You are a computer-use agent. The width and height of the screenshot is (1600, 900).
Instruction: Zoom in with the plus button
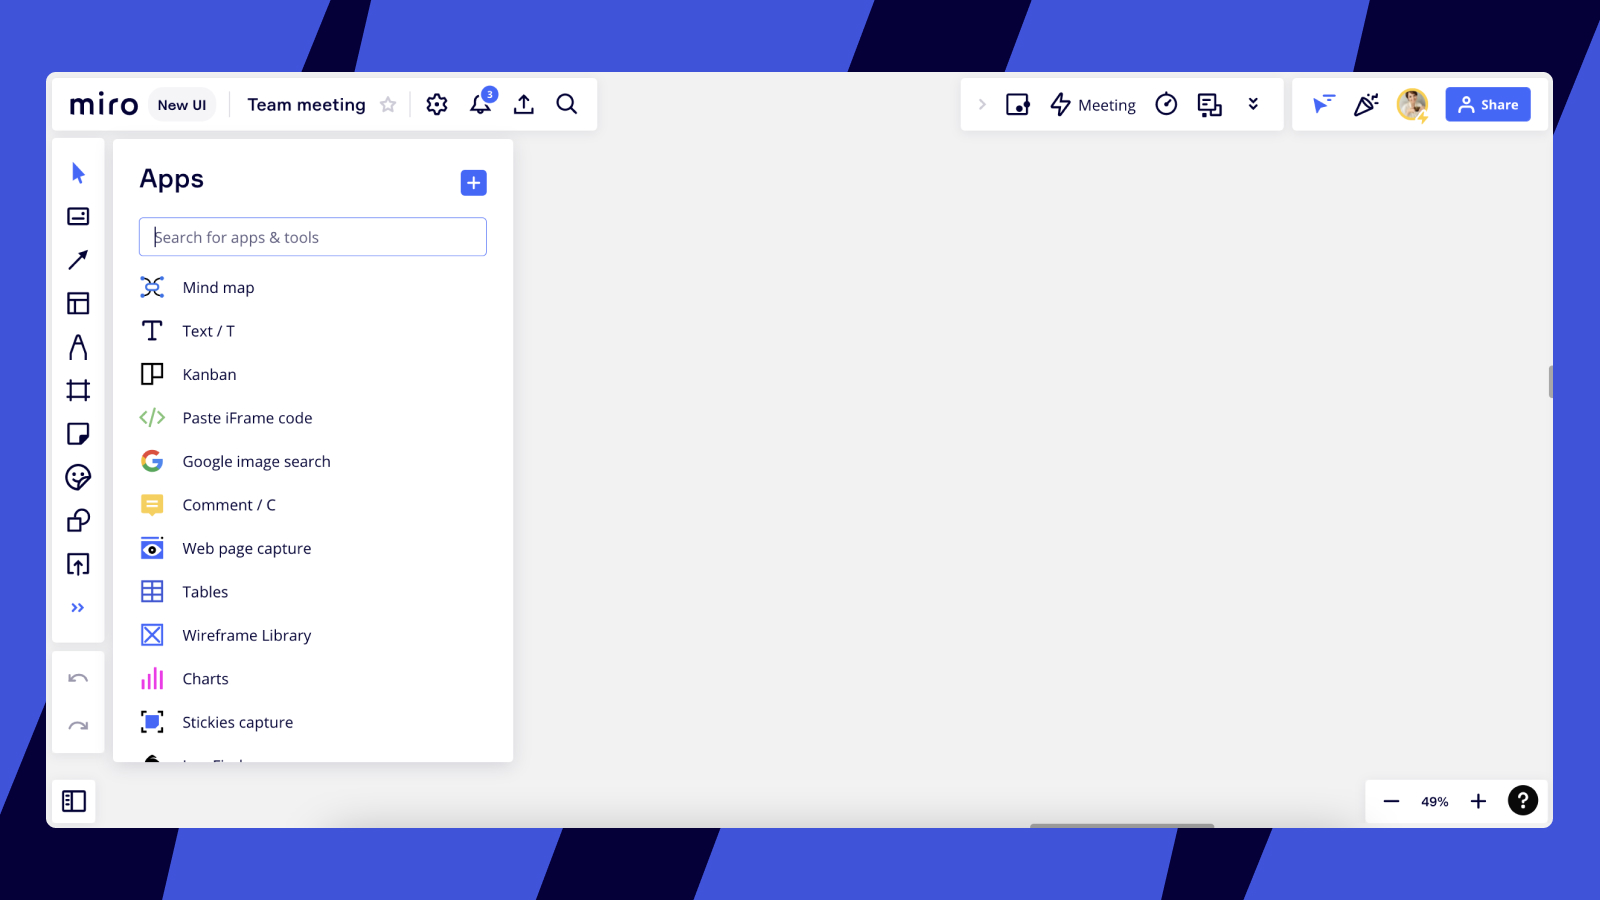(1478, 801)
